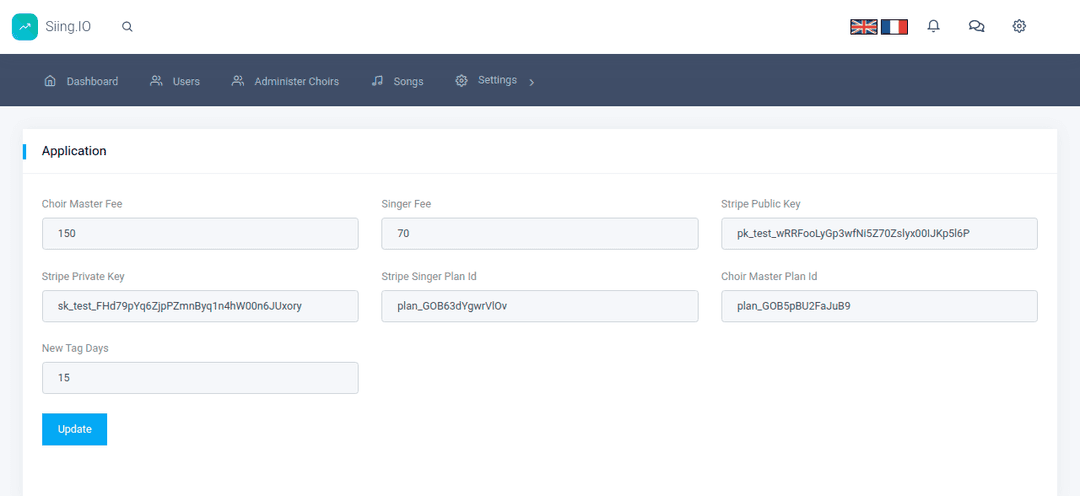Click the Siing.IO logo icon
The image size is (1080, 496).
click(25, 27)
